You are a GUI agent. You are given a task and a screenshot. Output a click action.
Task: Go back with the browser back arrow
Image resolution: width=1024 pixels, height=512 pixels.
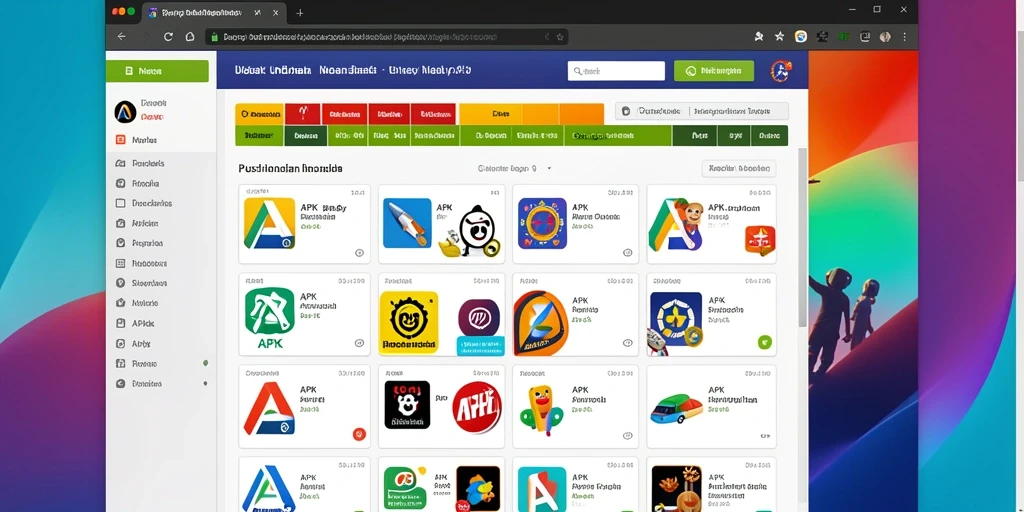[121, 37]
